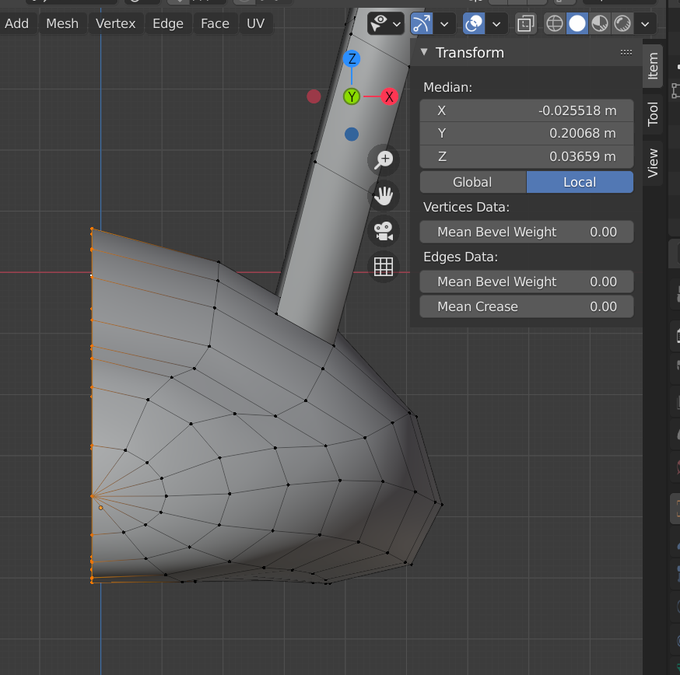This screenshot has height=675, width=680.
Task: Open the Face menu
Action: coord(215,23)
